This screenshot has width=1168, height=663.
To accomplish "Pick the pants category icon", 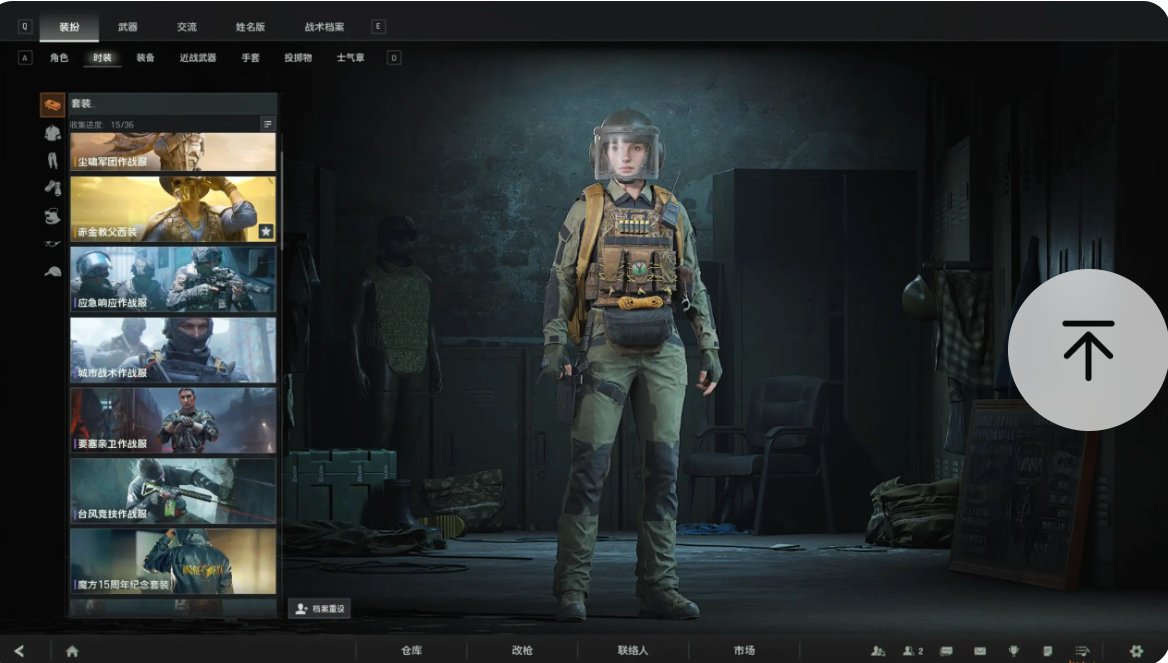I will tap(52, 160).
